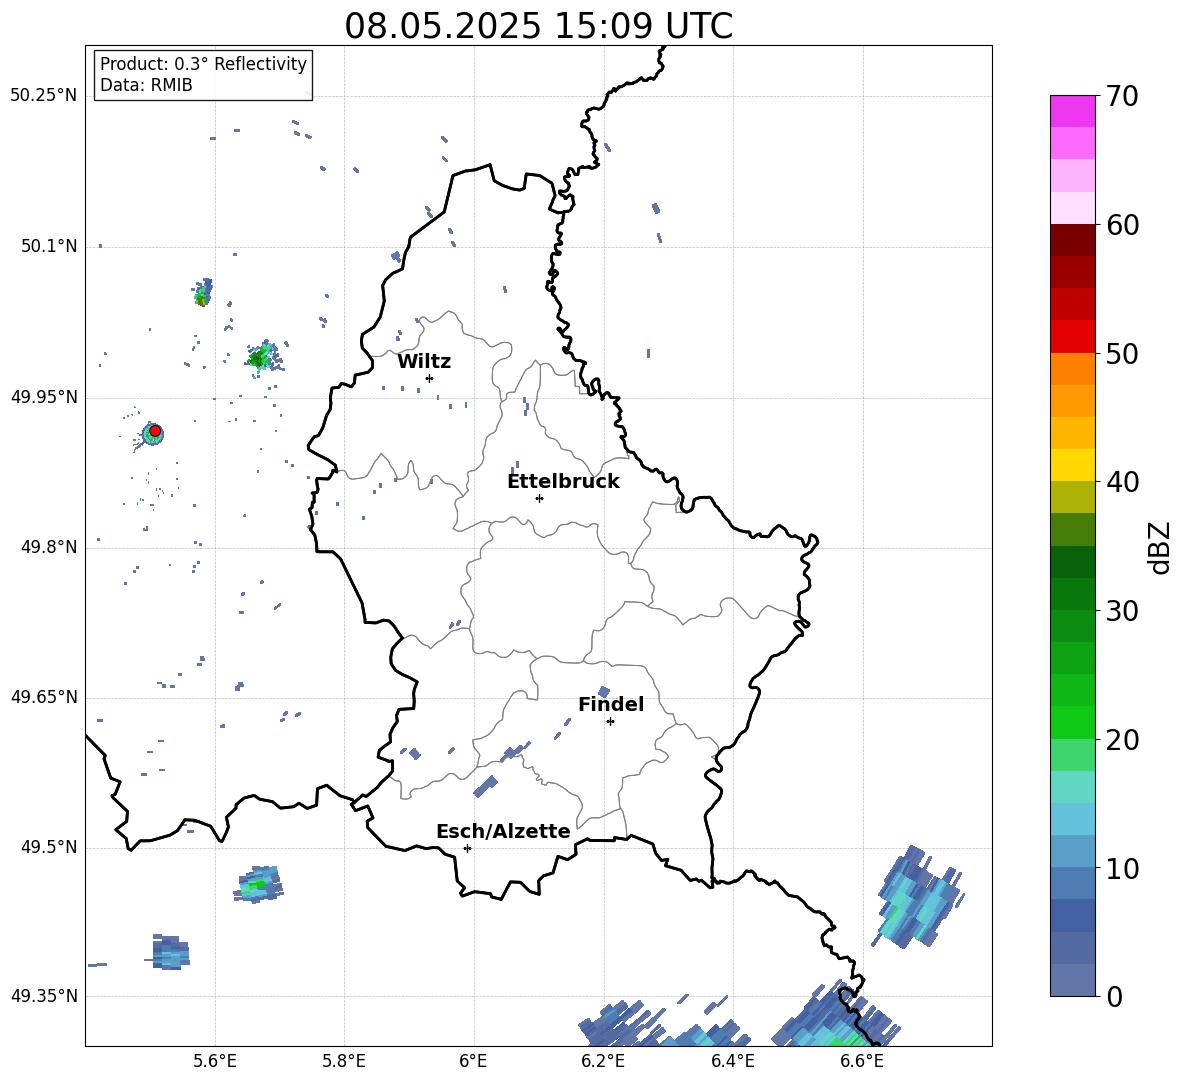Click the 6.2°E longitude label
The width and height of the screenshot is (1184, 1081).
tap(603, 1062)
